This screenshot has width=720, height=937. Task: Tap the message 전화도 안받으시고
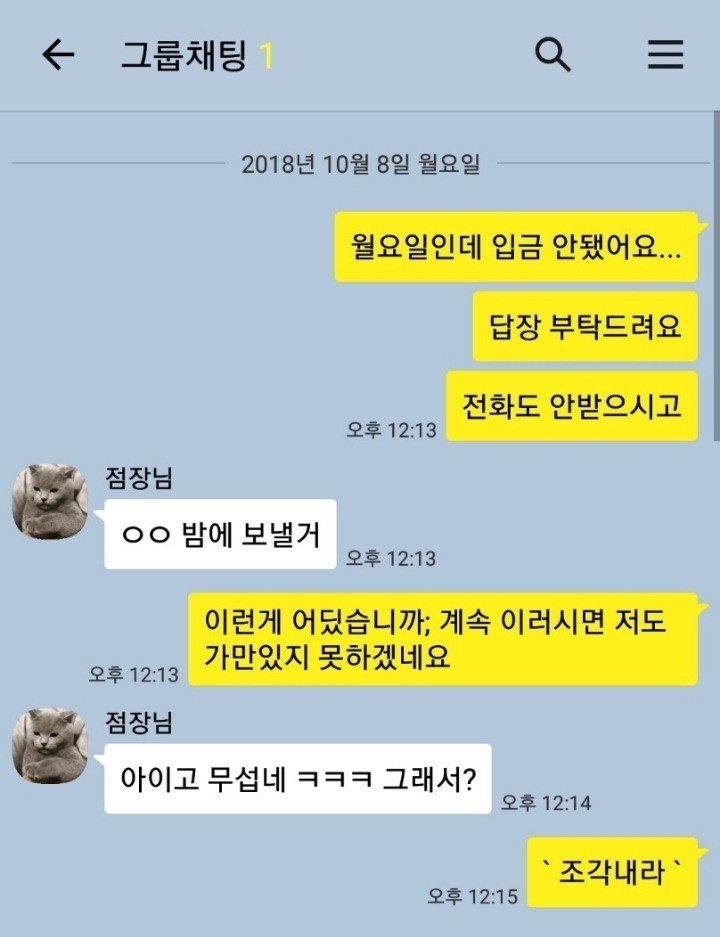coord(572,406)
